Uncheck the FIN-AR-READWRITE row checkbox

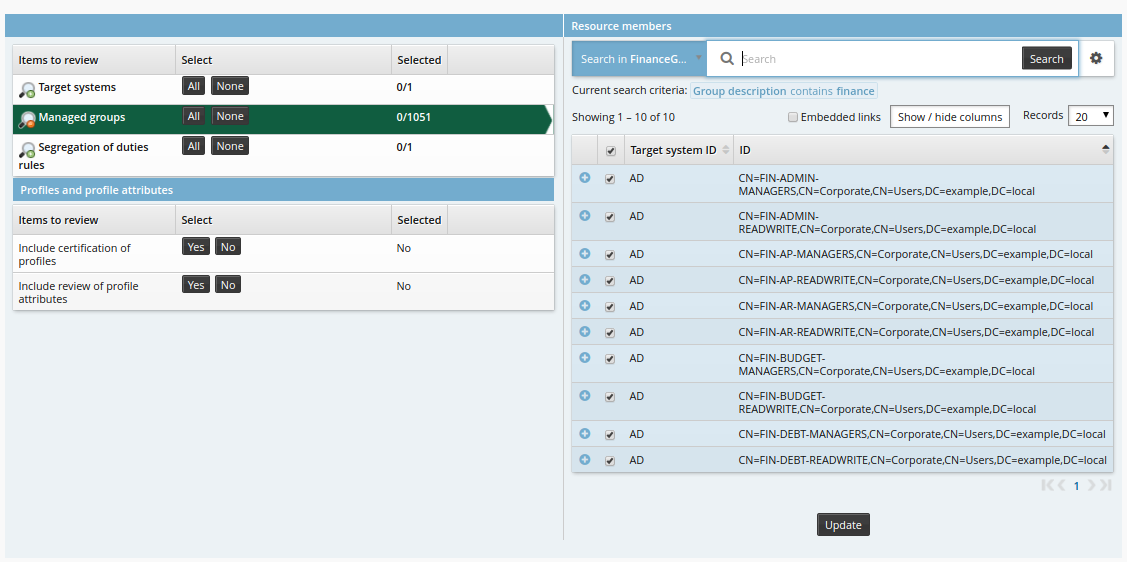(x=610, y=332)
